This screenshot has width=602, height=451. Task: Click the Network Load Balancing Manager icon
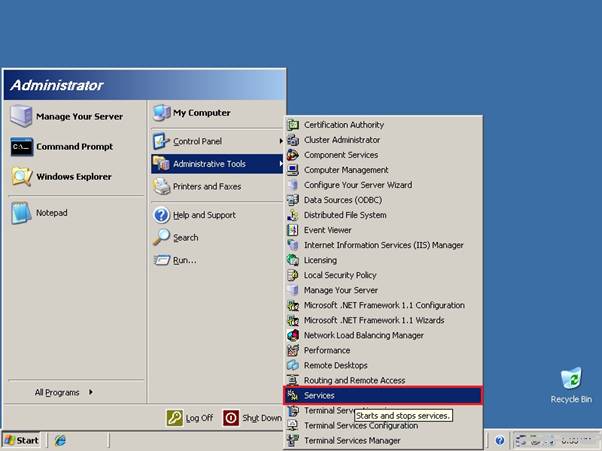tap(293, 335)
